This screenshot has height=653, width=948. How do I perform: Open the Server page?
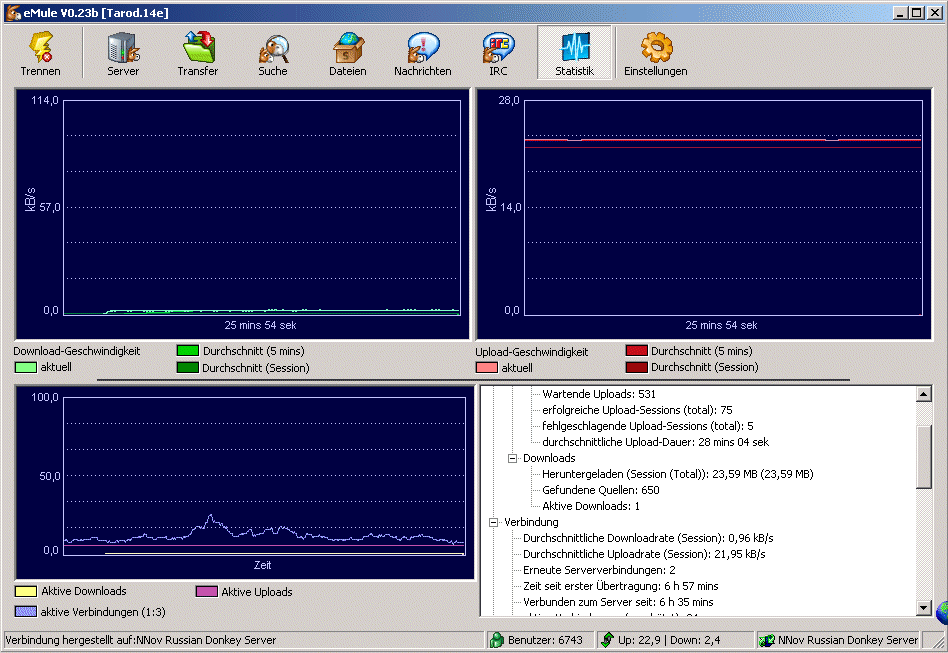[123, 54]
